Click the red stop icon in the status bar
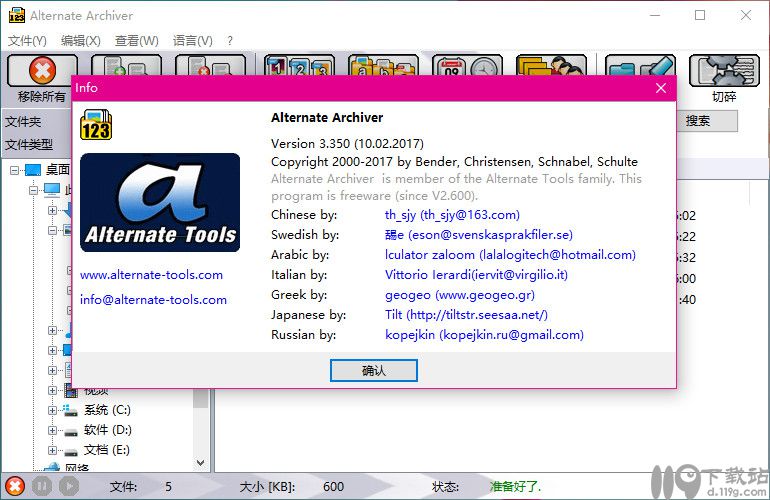This screenshot has height=500, width=770. click(x=15, y=486)
